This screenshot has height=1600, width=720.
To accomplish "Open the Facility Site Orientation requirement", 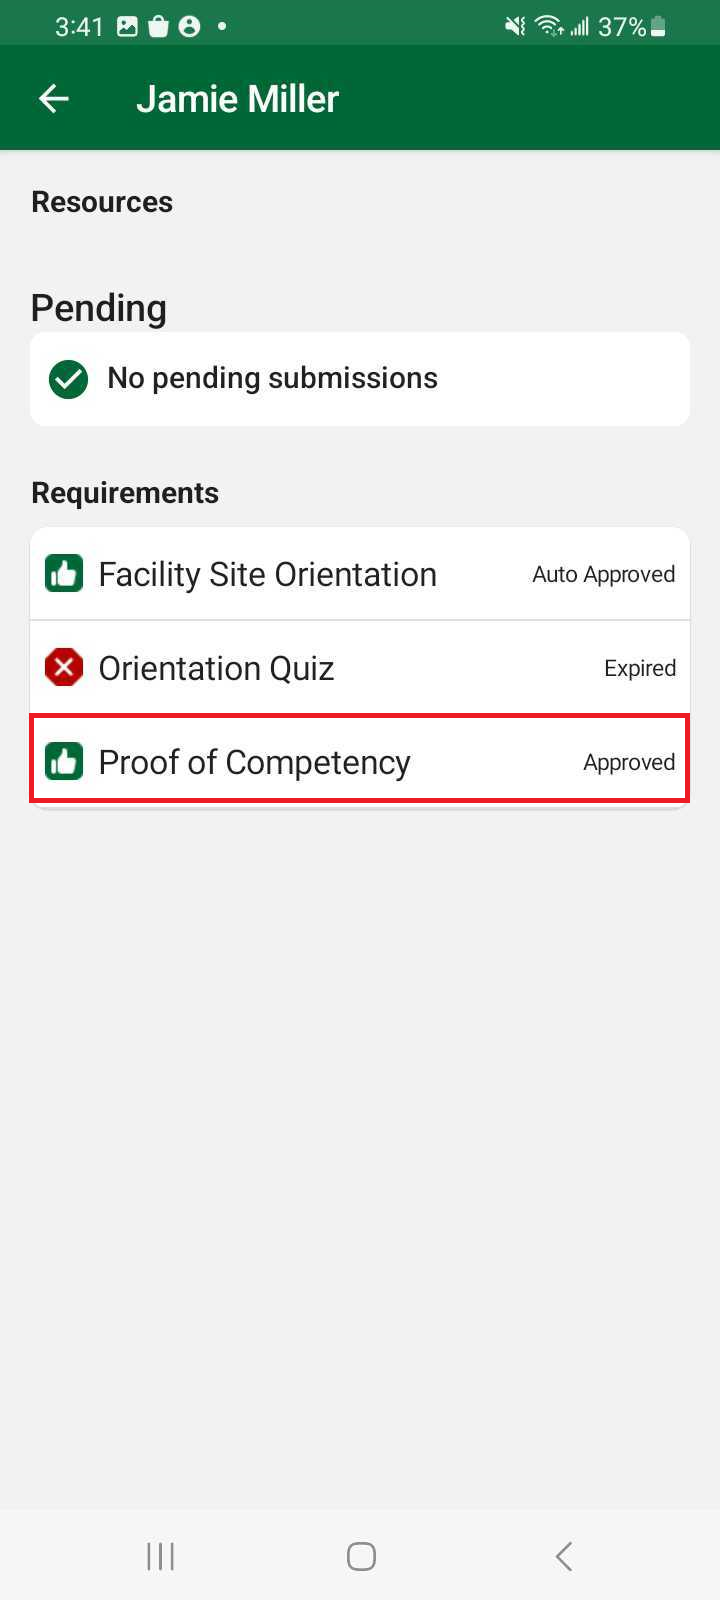I will click(x=267, y=574).
